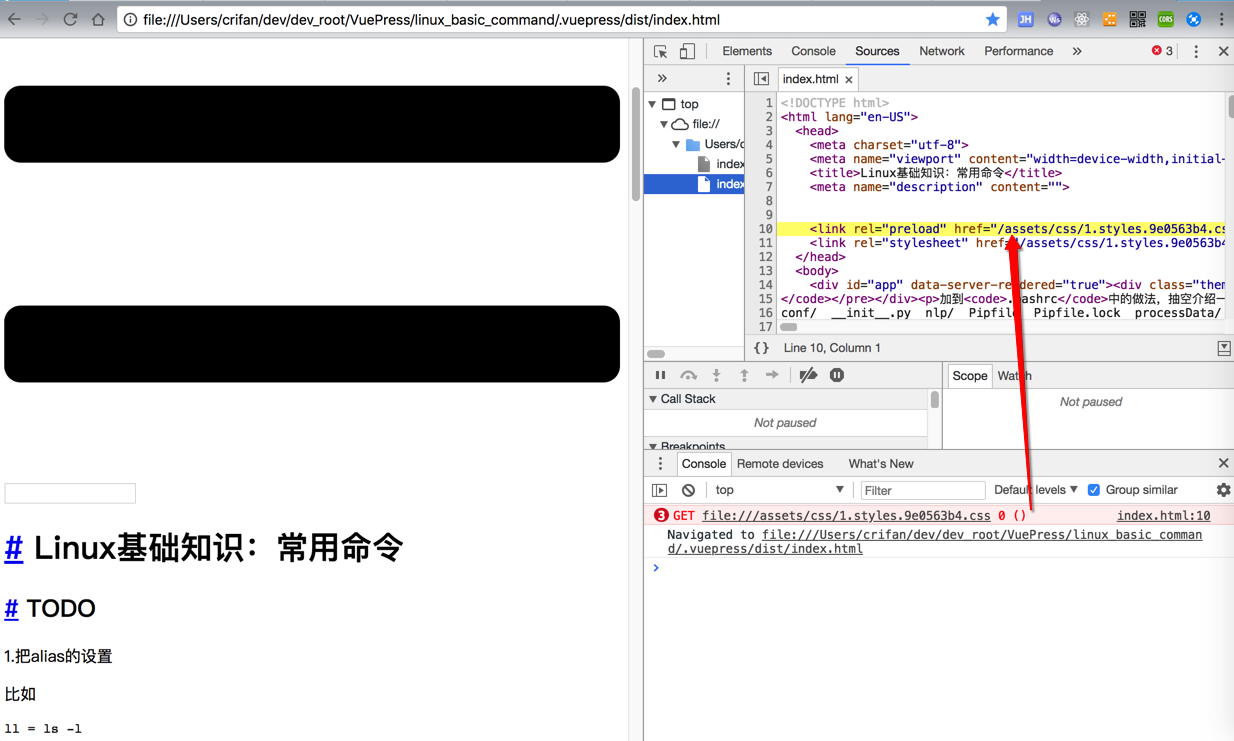
Task: Collapse the Call Stack section
Action: pos(653,399)
